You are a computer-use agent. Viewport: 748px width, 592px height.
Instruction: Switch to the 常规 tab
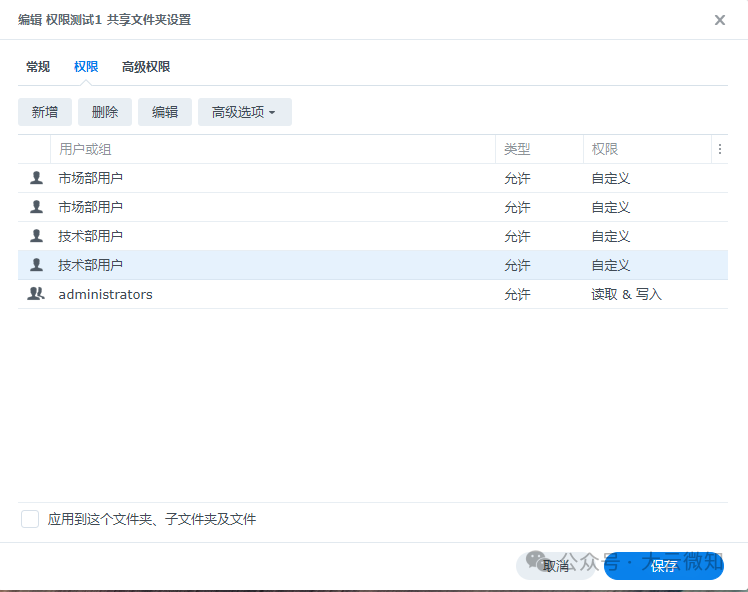[38, 67]
